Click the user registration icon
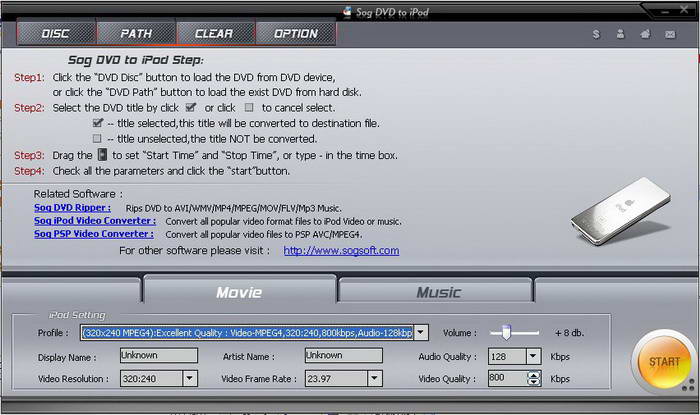Viewport: 700px width, 415px height. pos(621,34)
